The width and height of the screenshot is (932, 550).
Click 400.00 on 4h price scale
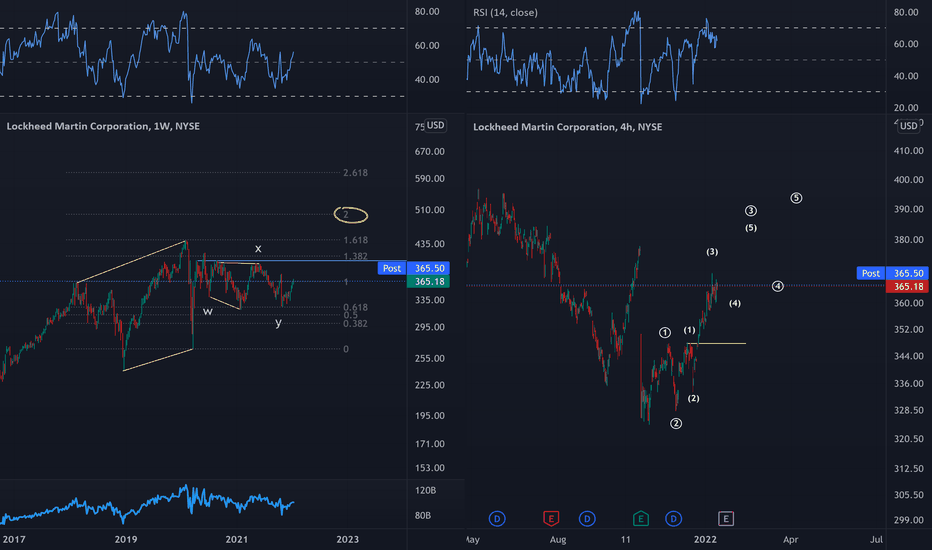(x=909, y=180)
